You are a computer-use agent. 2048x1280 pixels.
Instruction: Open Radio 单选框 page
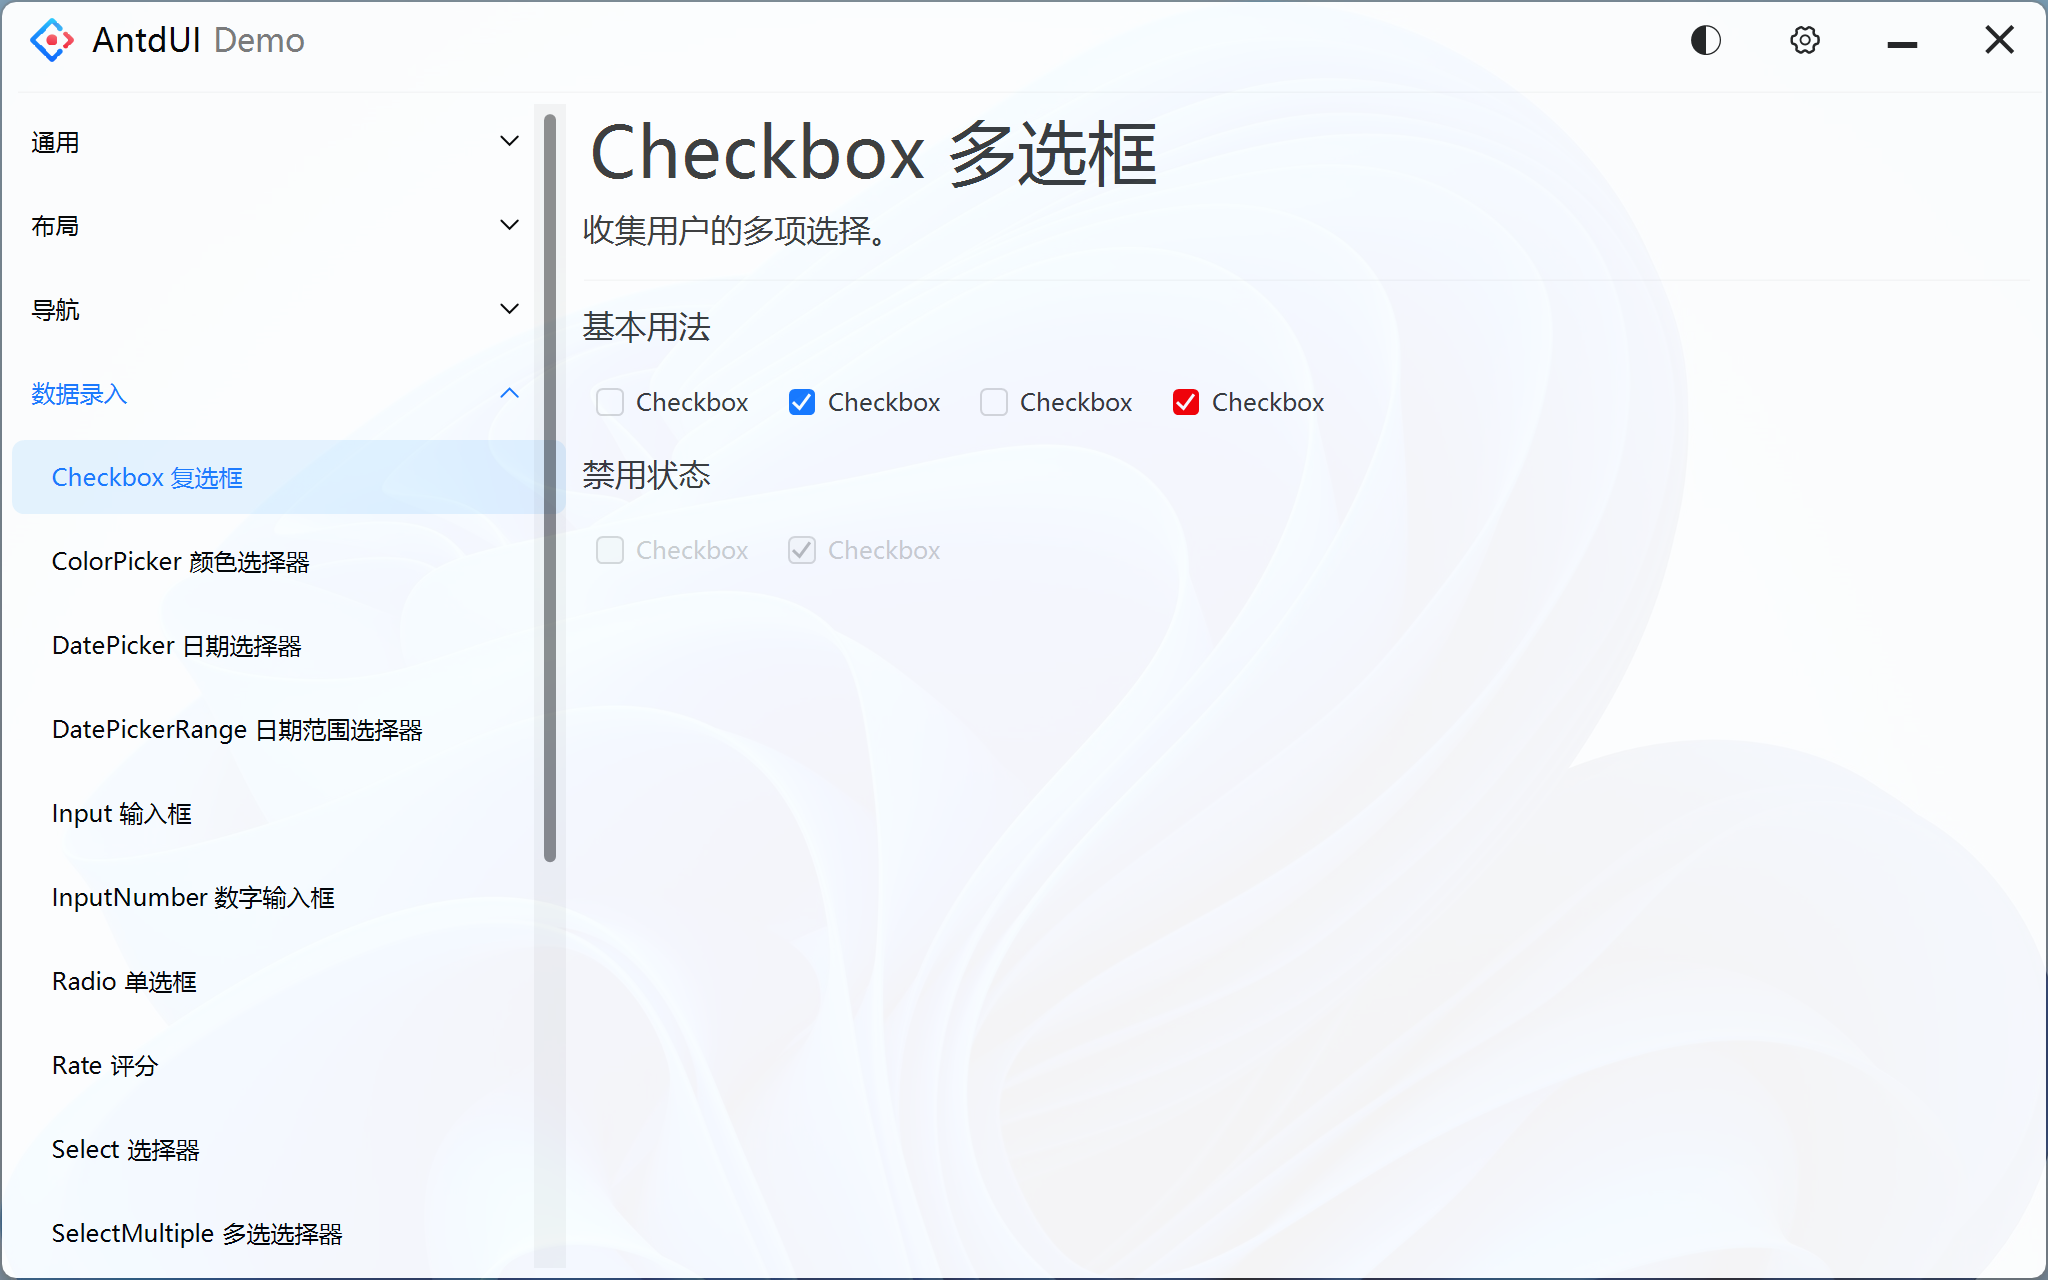click(124, 981)
